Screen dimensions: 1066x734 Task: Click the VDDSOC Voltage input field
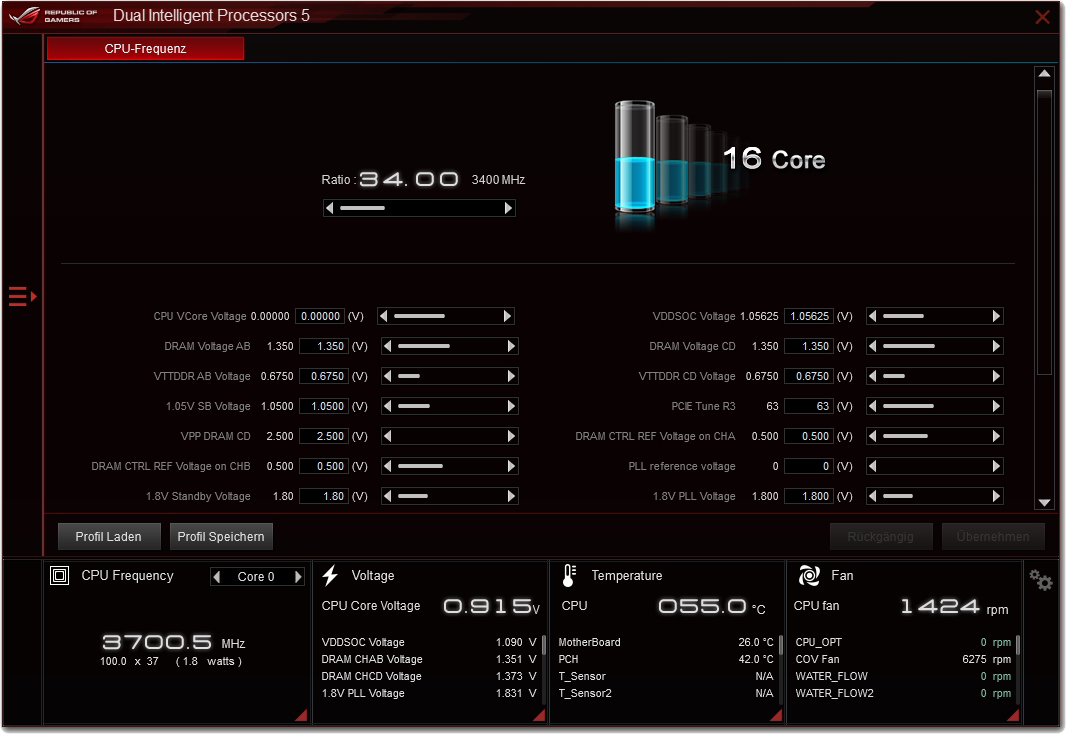809,316
